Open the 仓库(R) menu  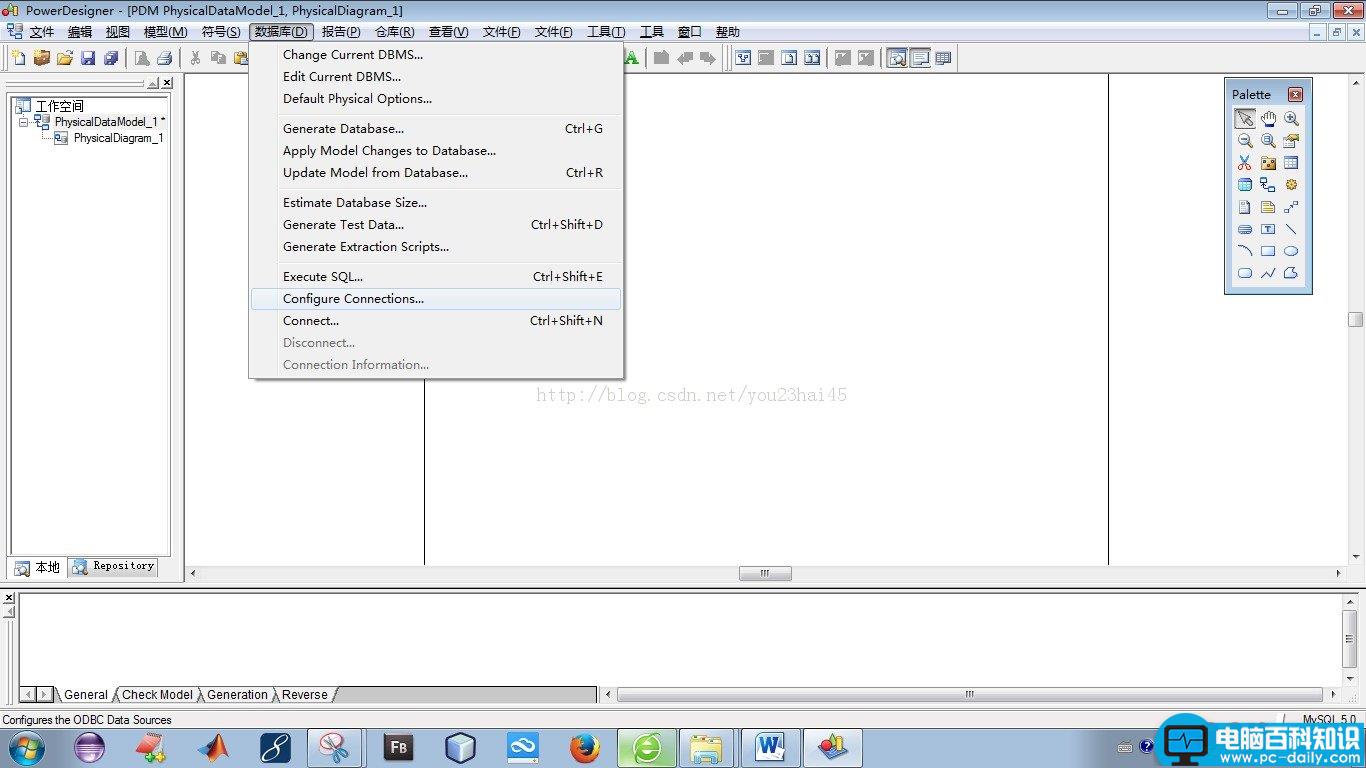[x=394, y=32]
